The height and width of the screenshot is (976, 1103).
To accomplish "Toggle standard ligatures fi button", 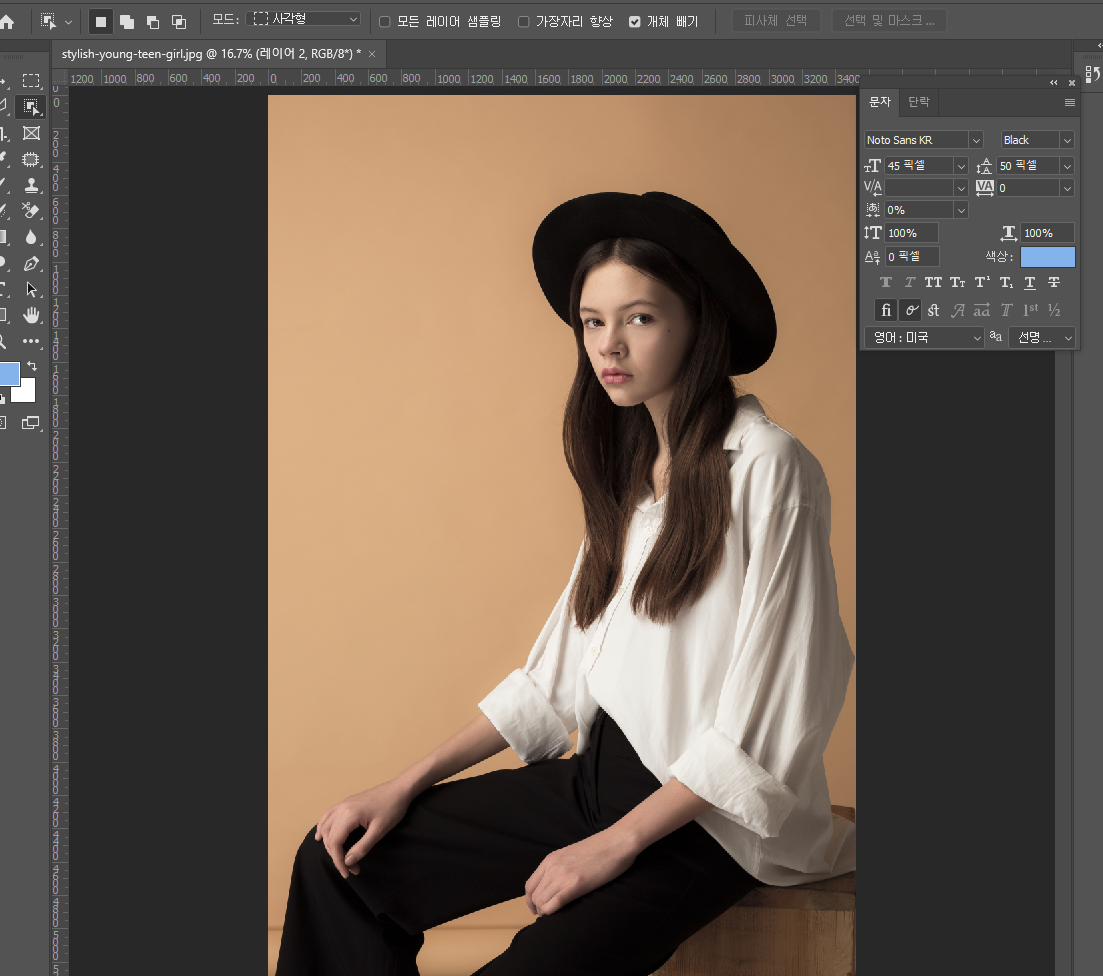I will click(x=886, y=310).
